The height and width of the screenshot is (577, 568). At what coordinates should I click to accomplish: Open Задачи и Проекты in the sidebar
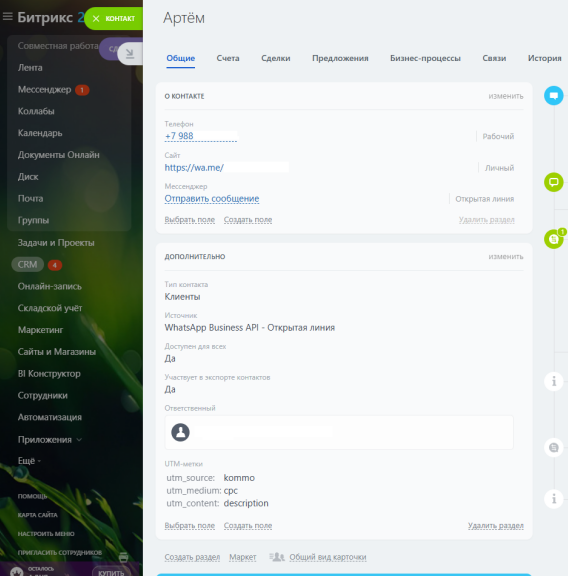pyautogui.click(x=56, y=243)
